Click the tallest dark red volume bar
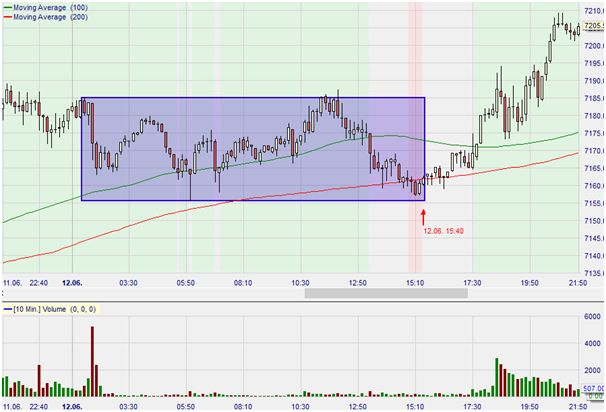 (x=92, y=361)
